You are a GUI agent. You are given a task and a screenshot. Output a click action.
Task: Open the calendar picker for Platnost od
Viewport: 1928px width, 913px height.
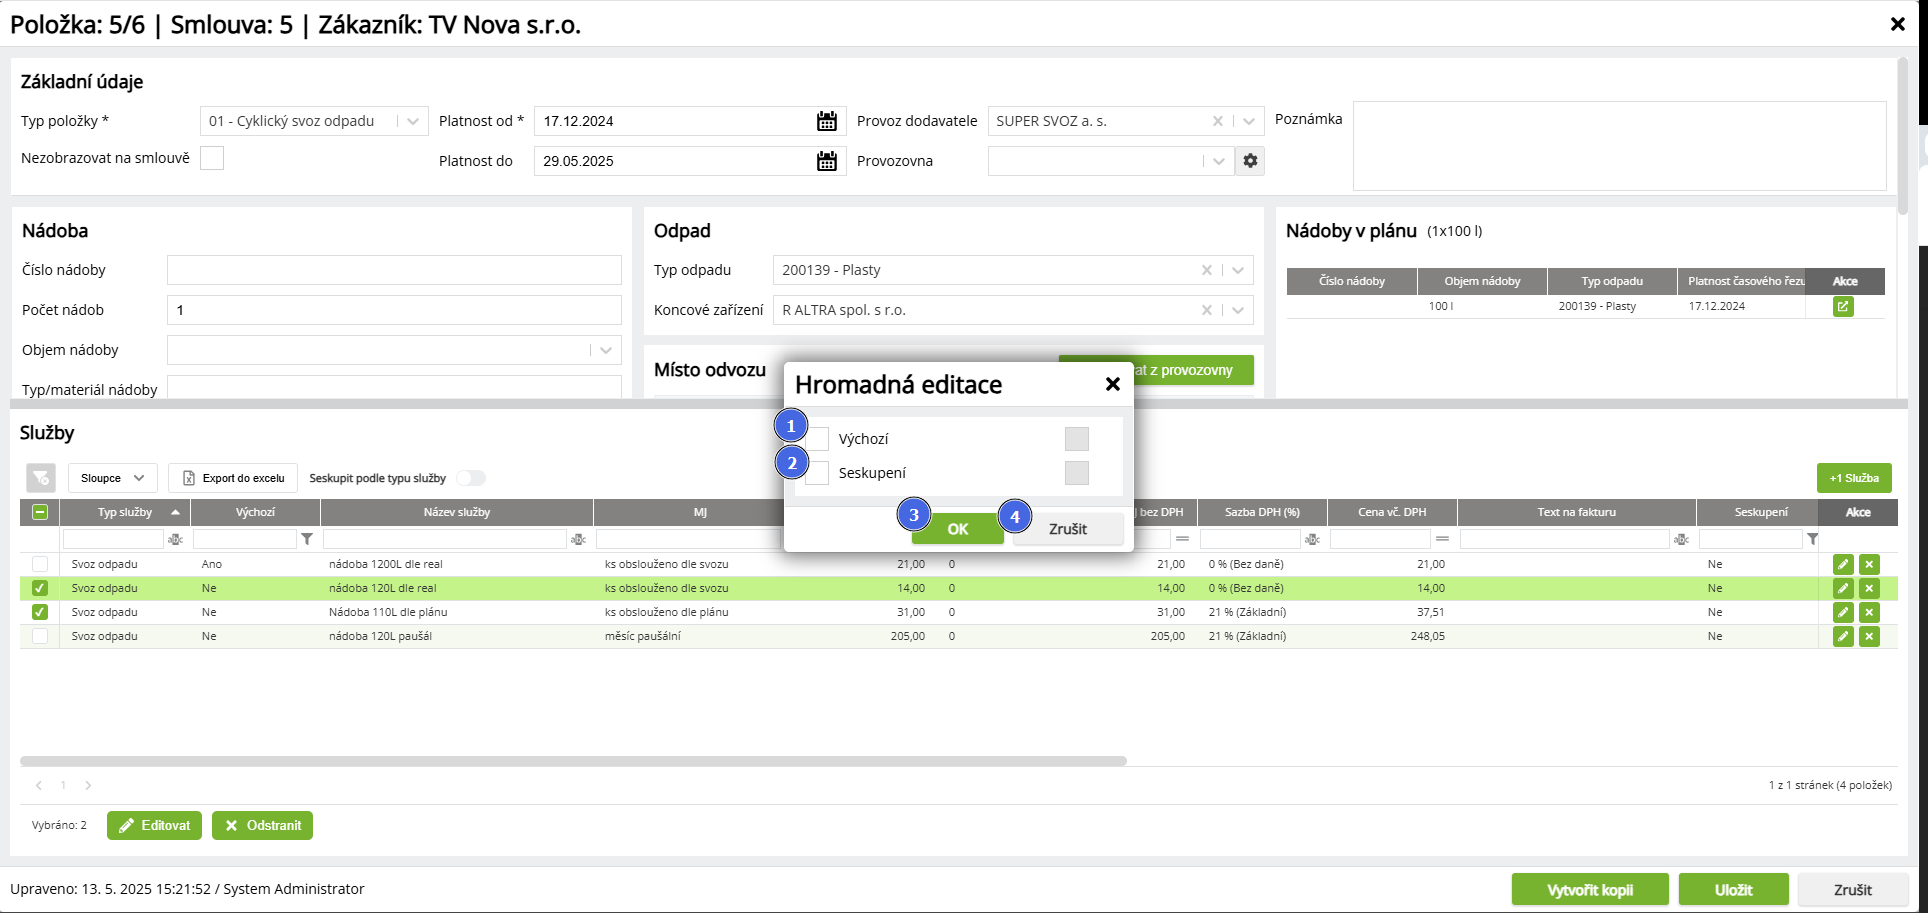click(826, 121)
